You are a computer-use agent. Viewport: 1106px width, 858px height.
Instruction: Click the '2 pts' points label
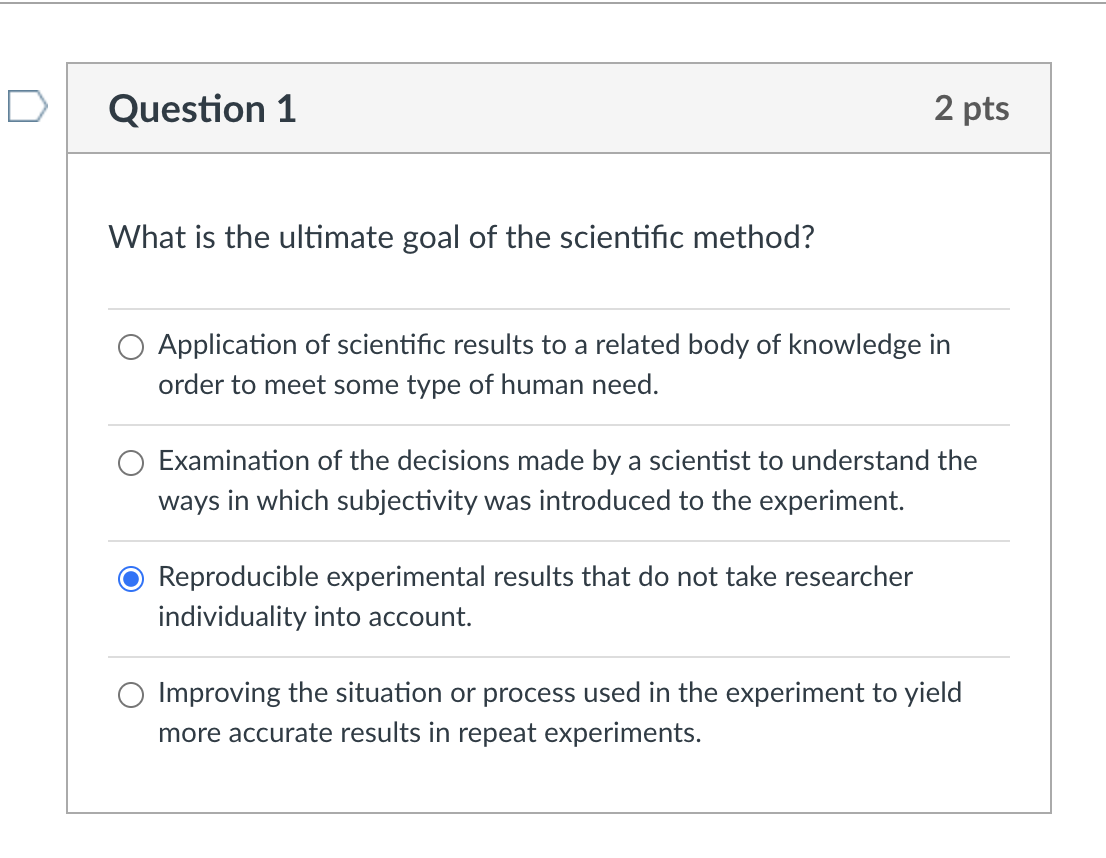tap(972, 109)
